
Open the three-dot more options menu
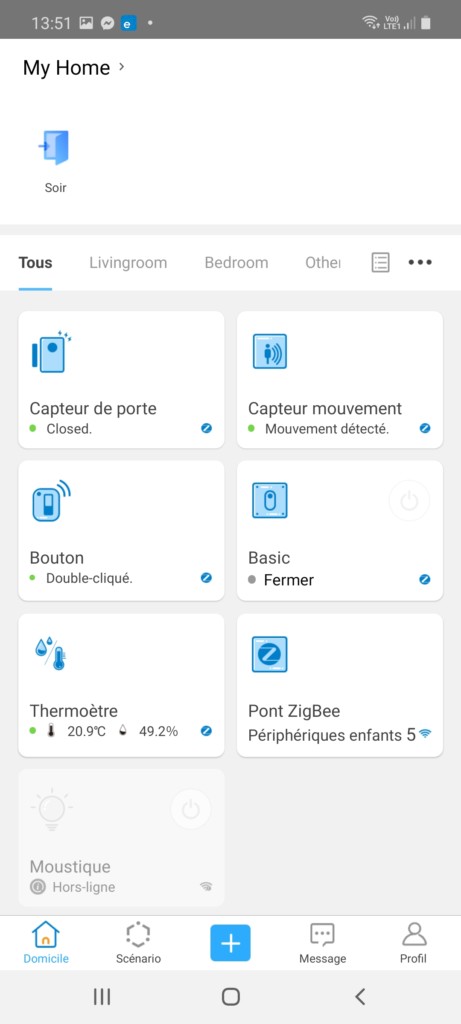tap(420, 263)
